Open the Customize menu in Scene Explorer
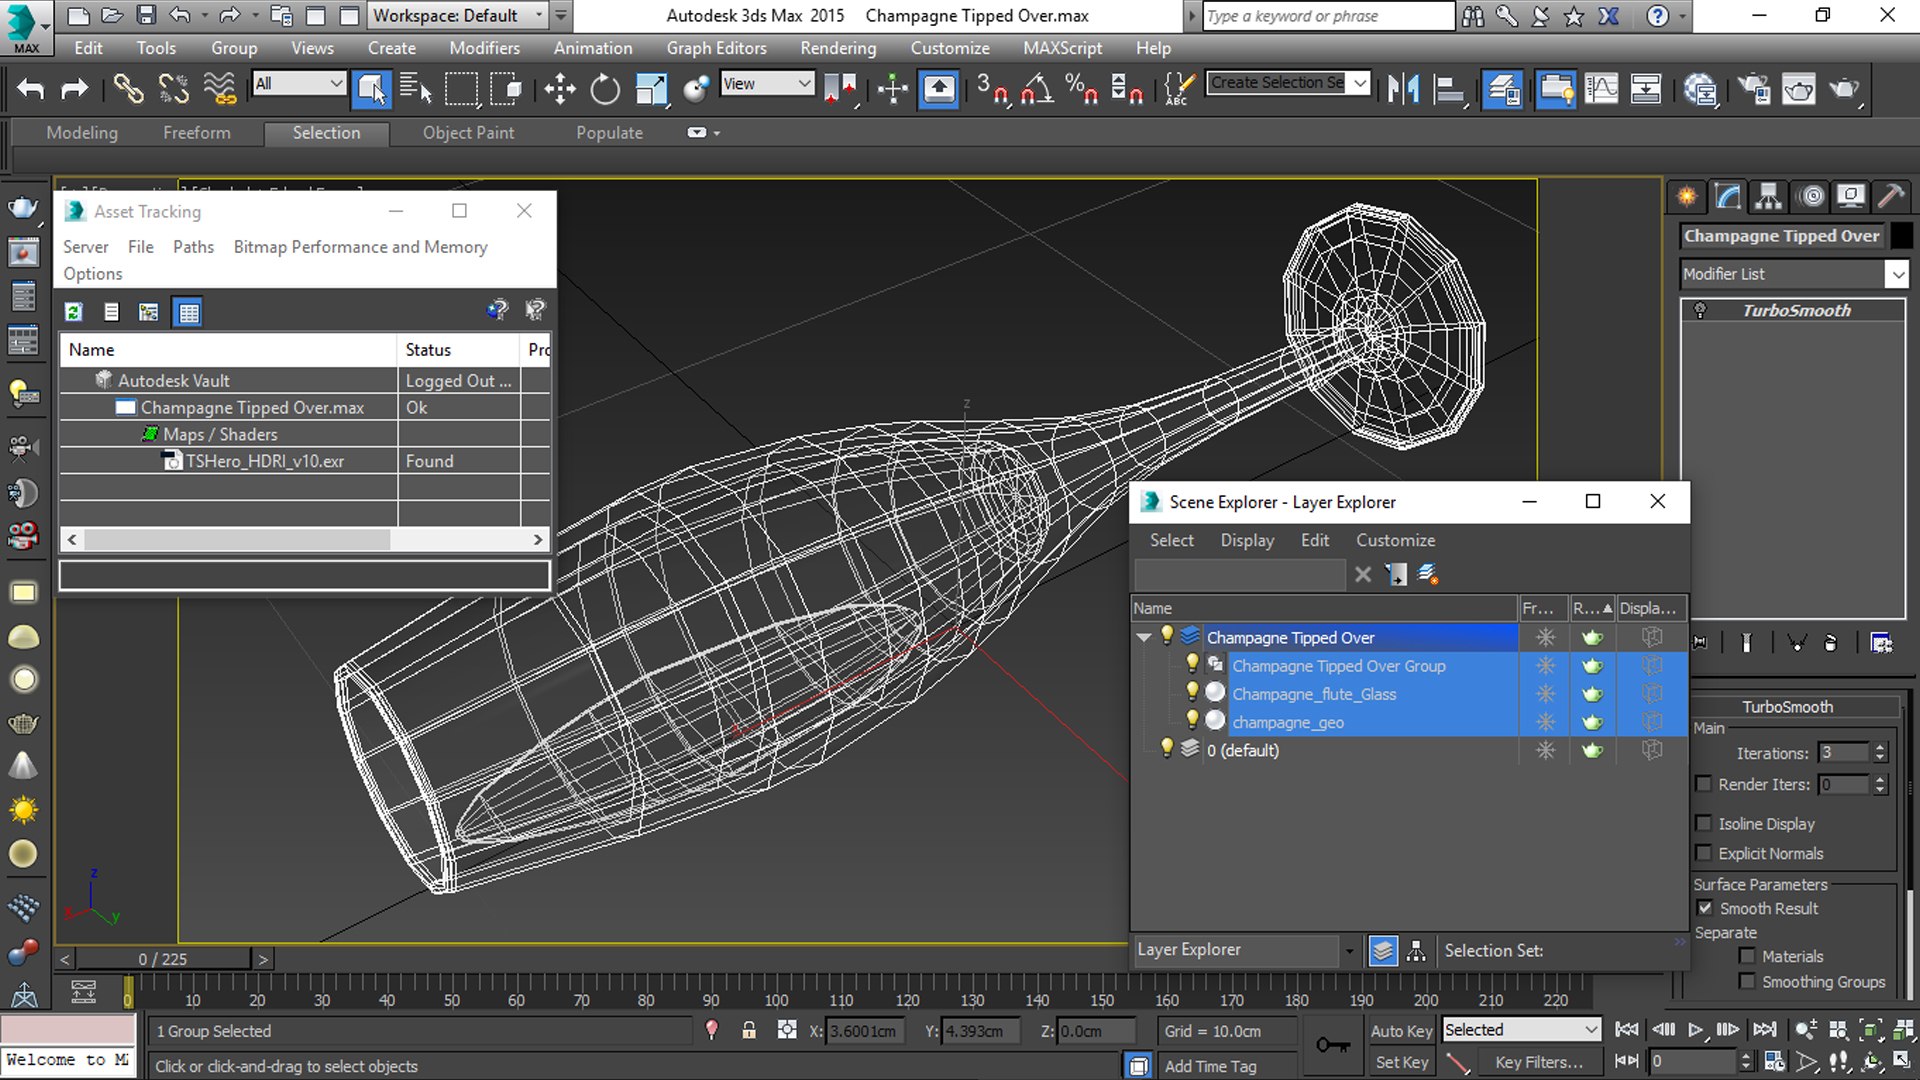1920x1080 pixels. click(1395, 540)
